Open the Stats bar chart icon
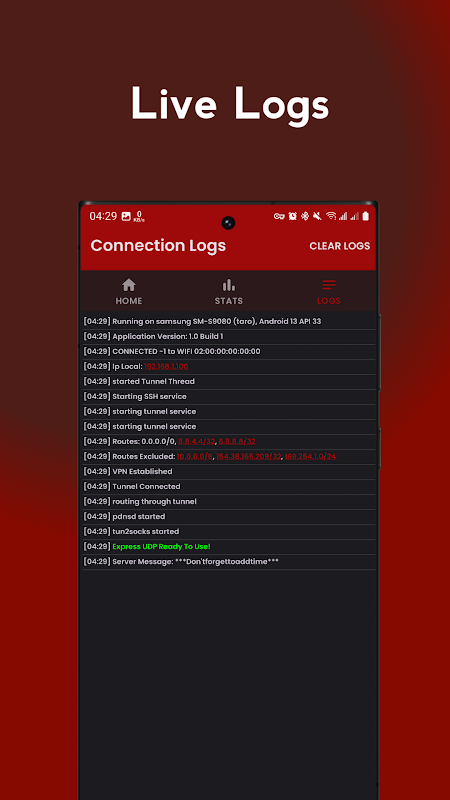The image size is (450, 800). pyautogui.click(x=229, y=285)
